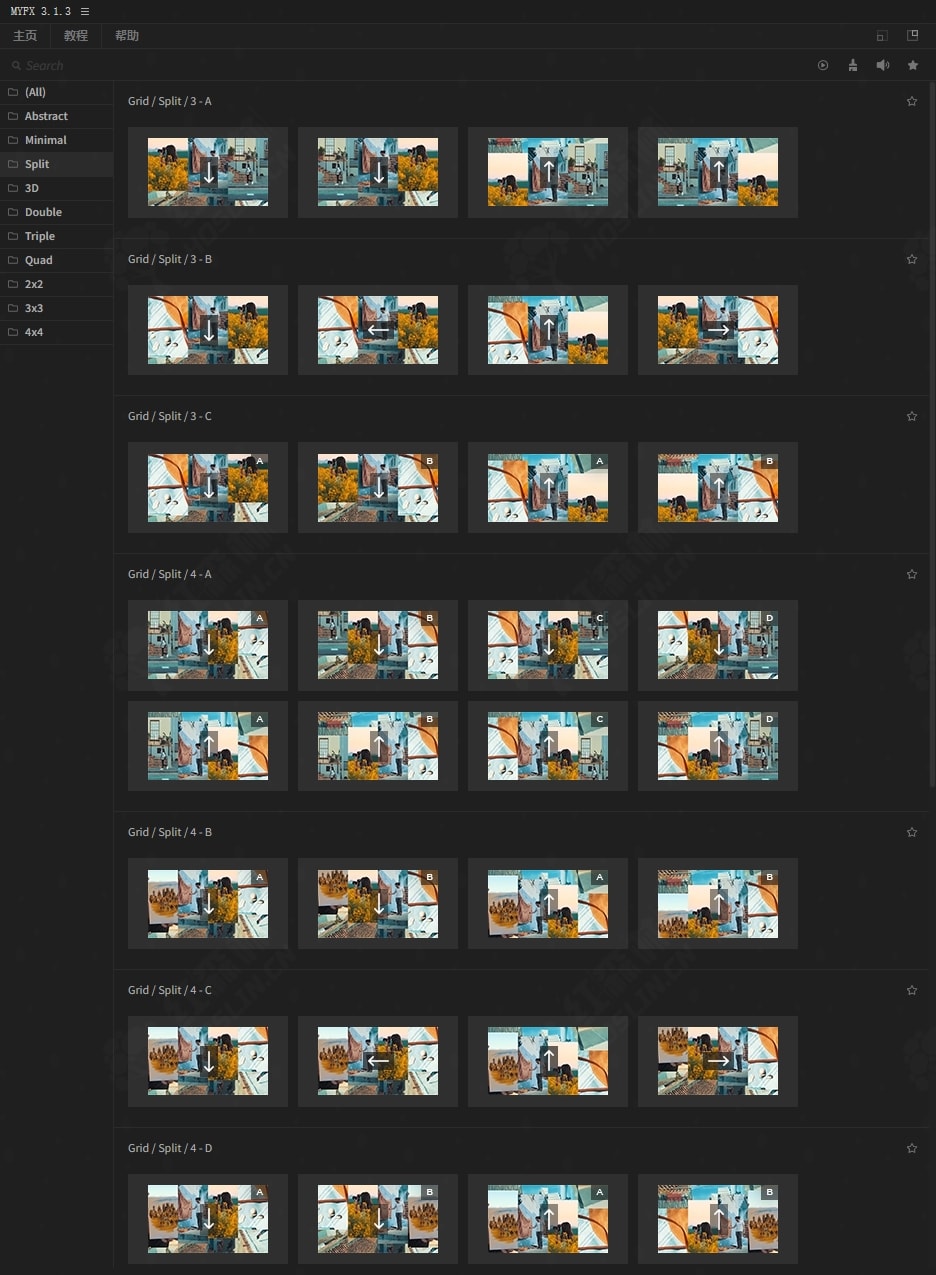Favorite Grid / Split / 3 - B with its star
The width and height of the screenshot is (936, 1275).
tap(912, 259)
